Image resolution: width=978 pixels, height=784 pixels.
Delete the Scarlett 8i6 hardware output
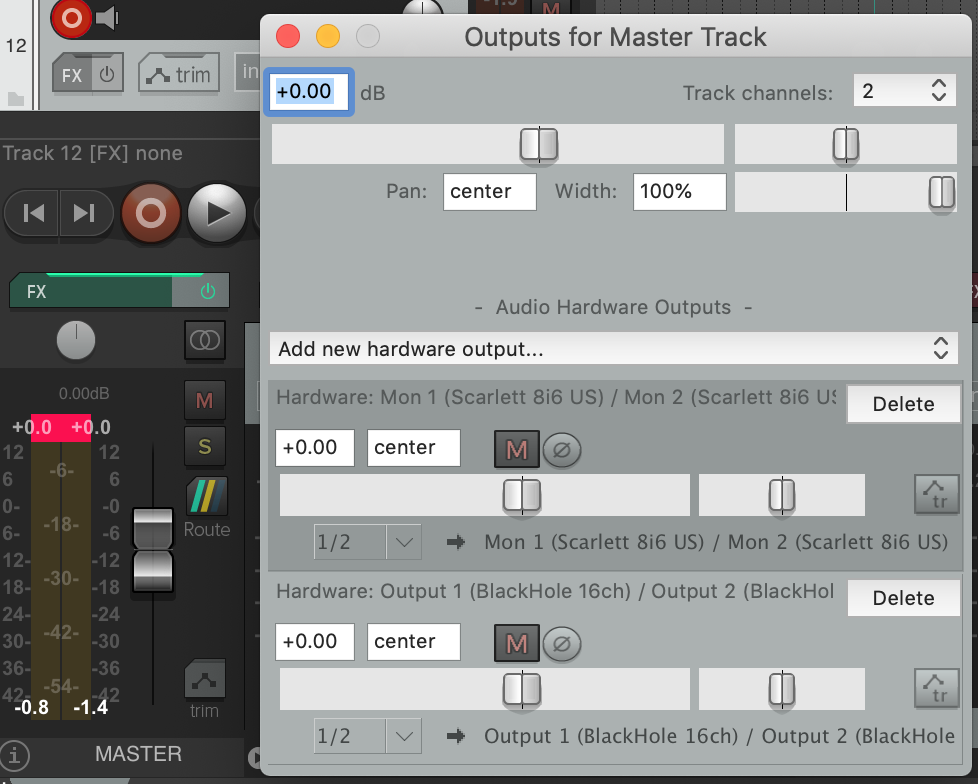coord(903,404)
